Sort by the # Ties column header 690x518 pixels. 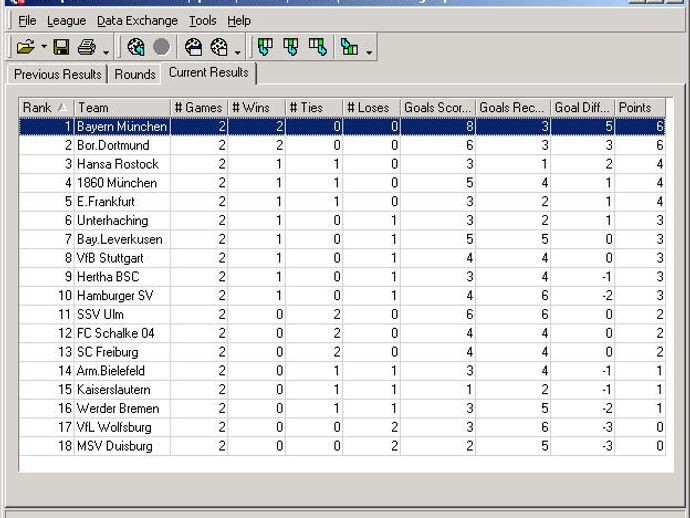[x=314, y=107]
